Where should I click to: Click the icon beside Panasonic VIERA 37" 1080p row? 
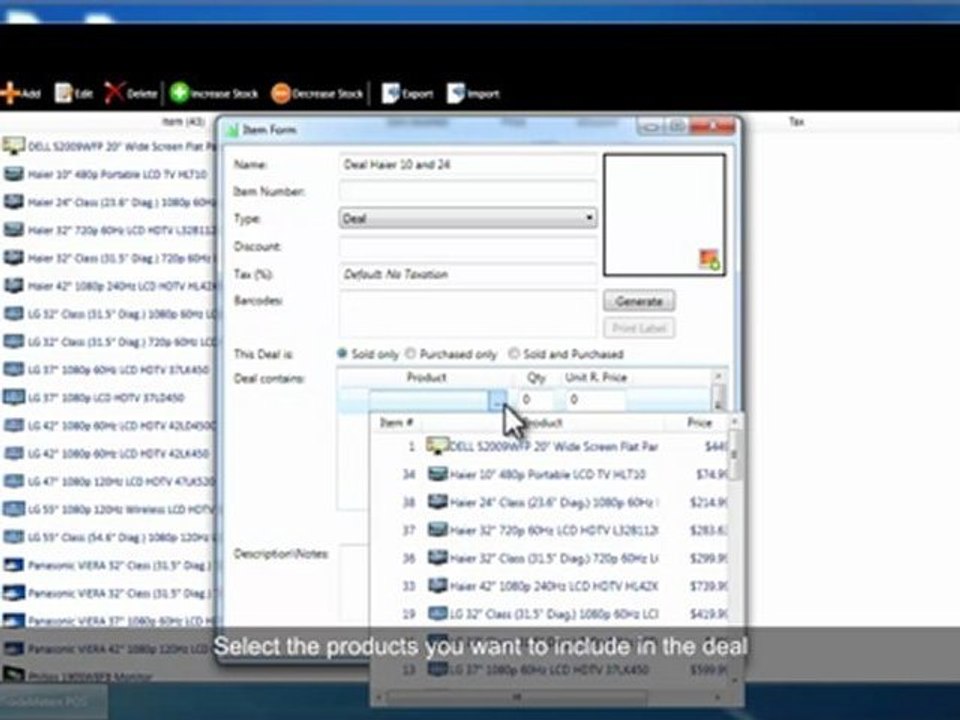tap(13, 620)
